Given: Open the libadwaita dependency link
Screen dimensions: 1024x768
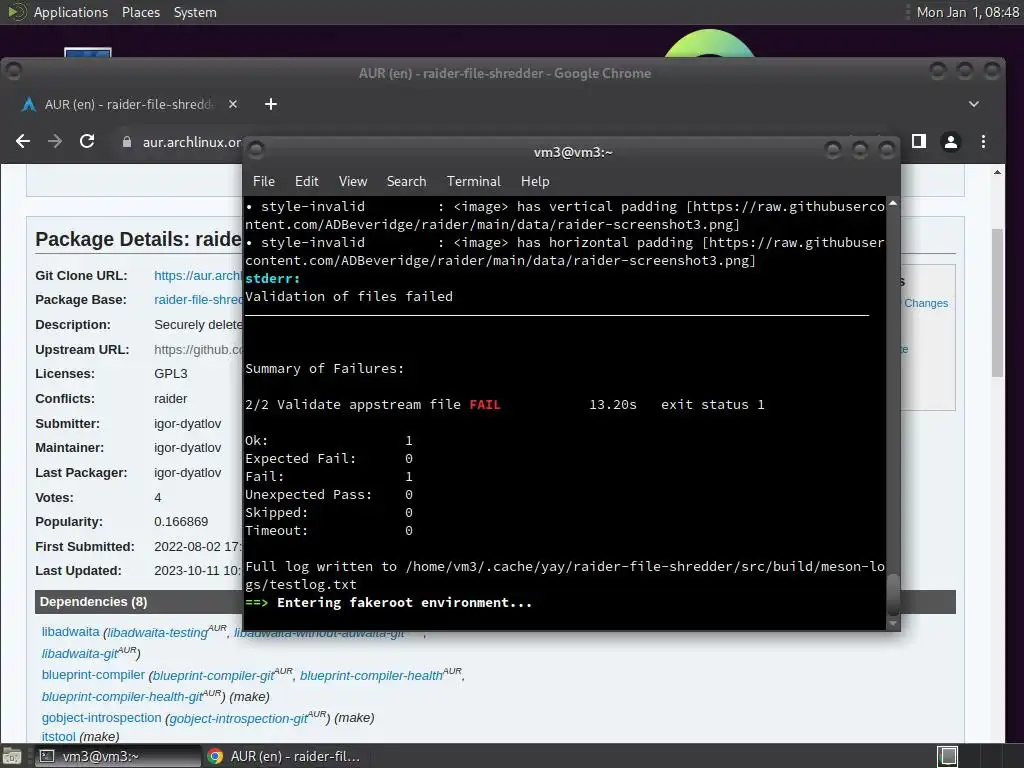Looking at the screenshot, I should click(71, 632).
